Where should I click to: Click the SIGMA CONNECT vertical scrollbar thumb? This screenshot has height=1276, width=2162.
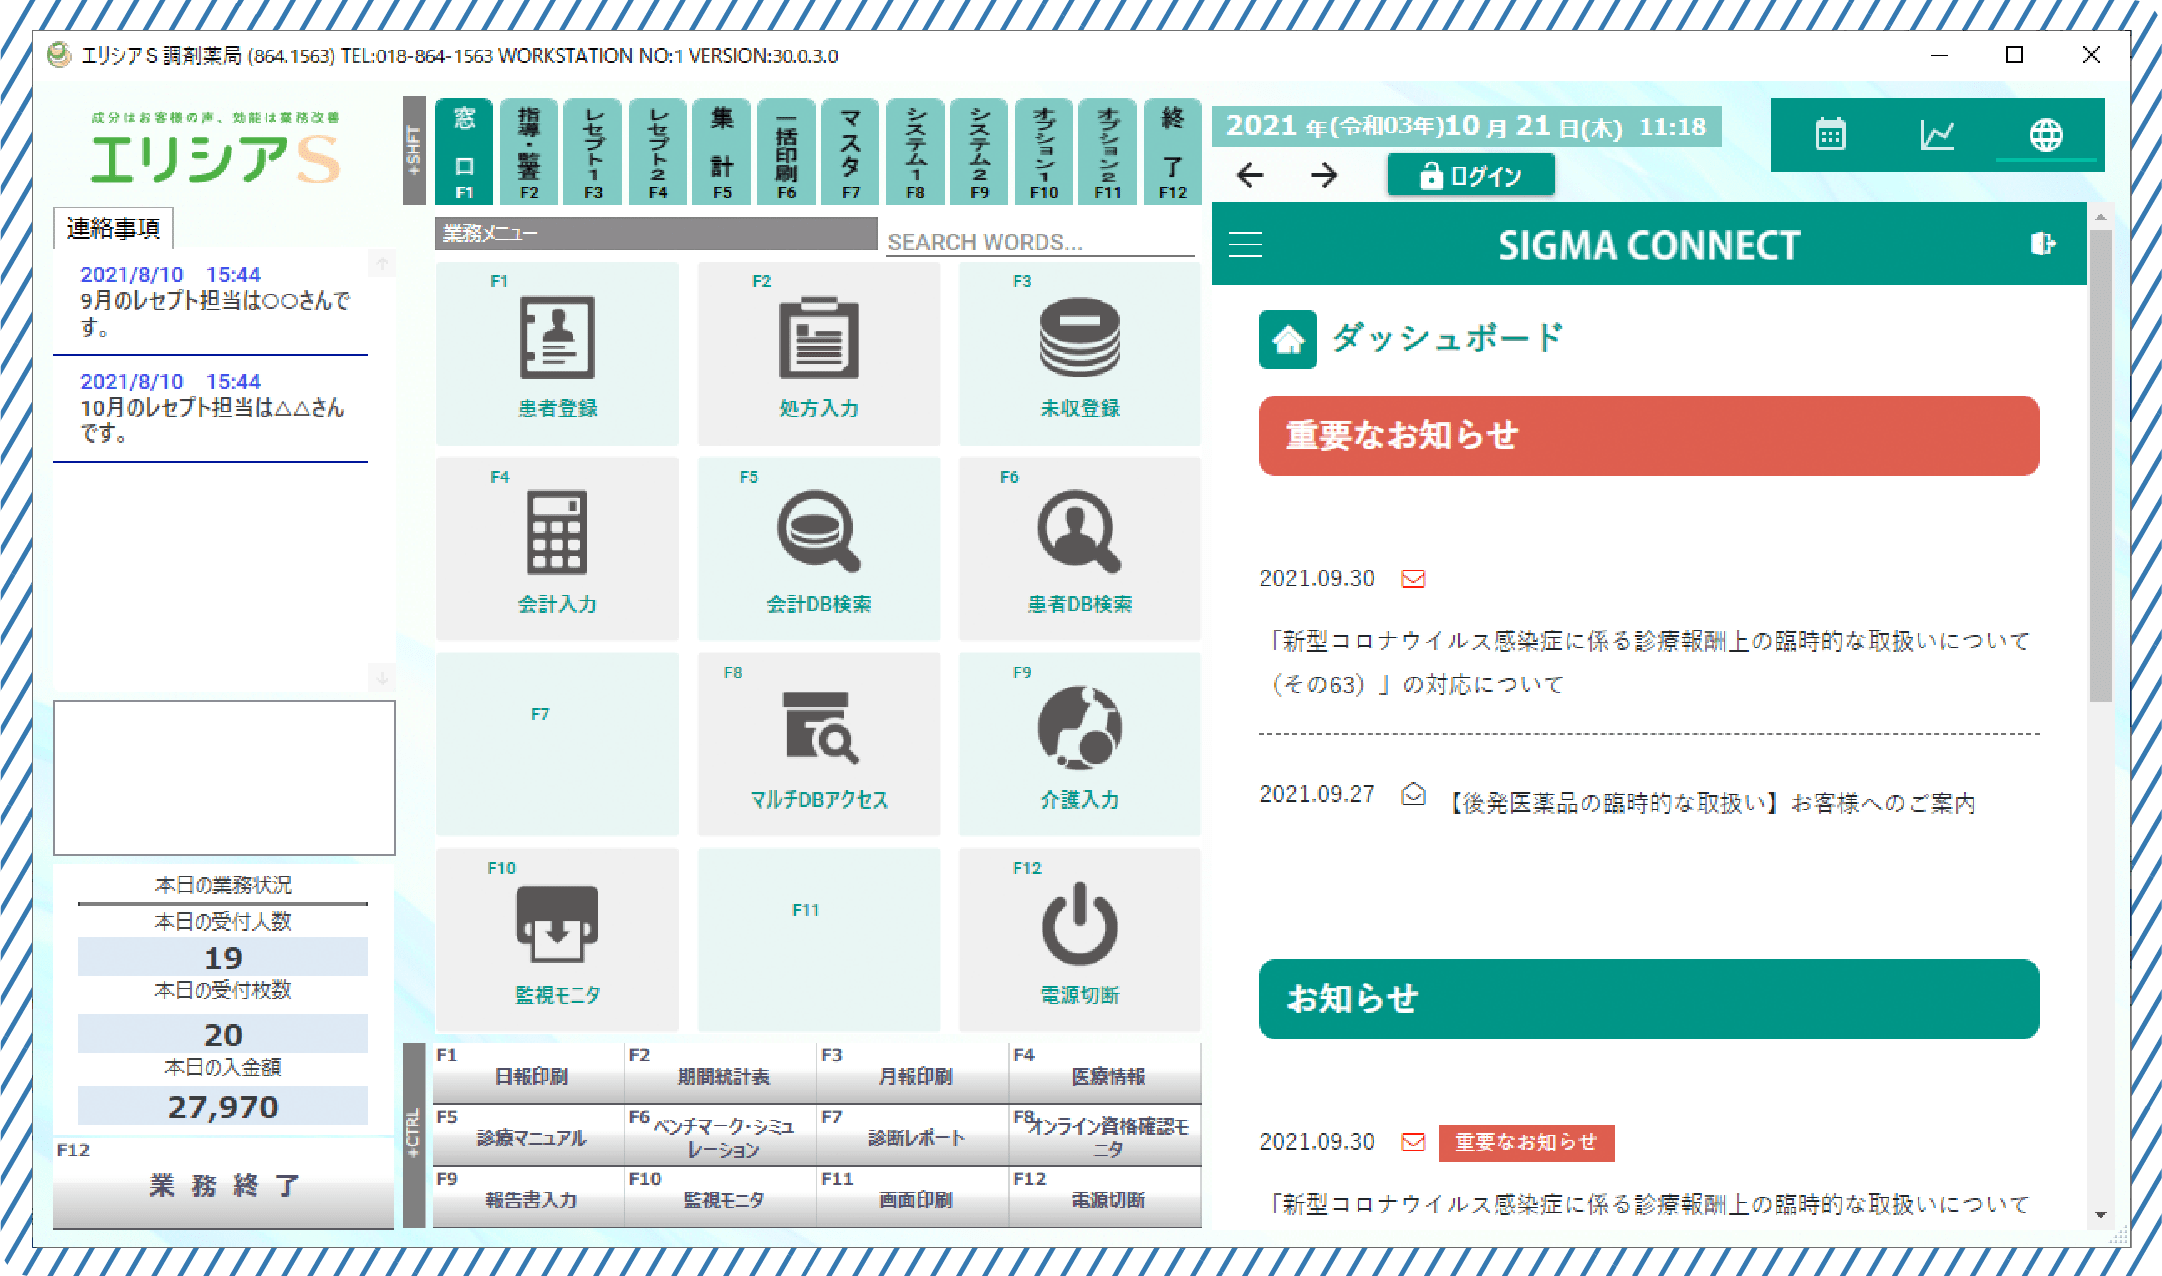click(2100, 465)
